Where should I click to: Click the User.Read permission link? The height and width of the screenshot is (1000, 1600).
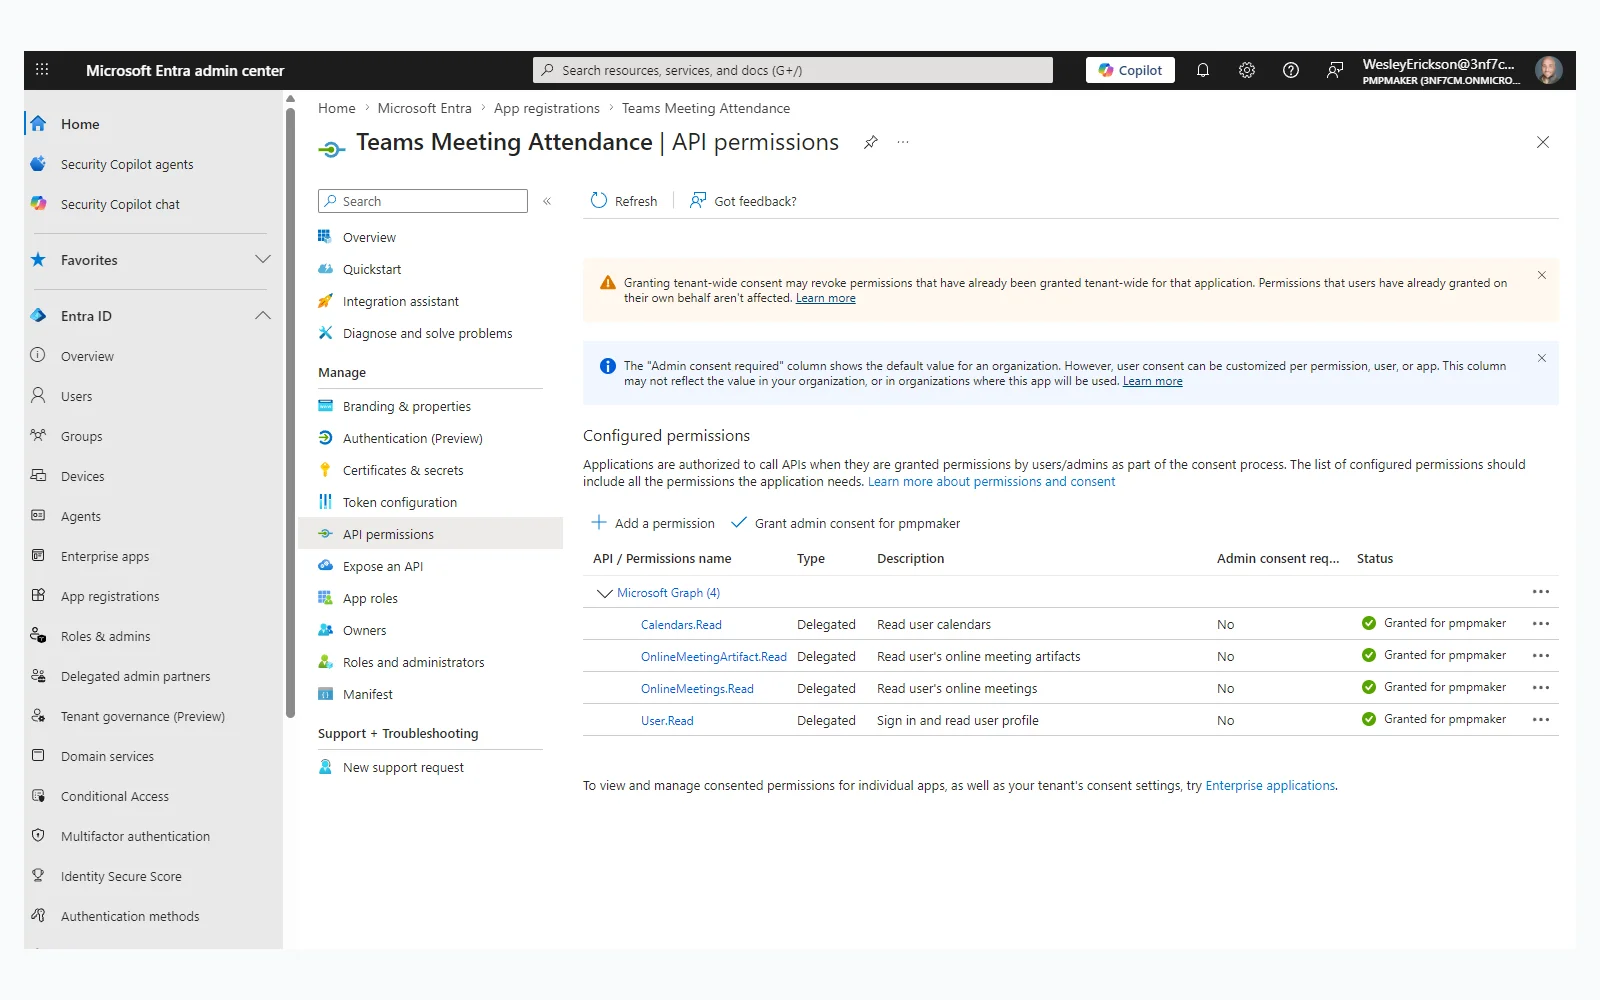coord(667,721)
